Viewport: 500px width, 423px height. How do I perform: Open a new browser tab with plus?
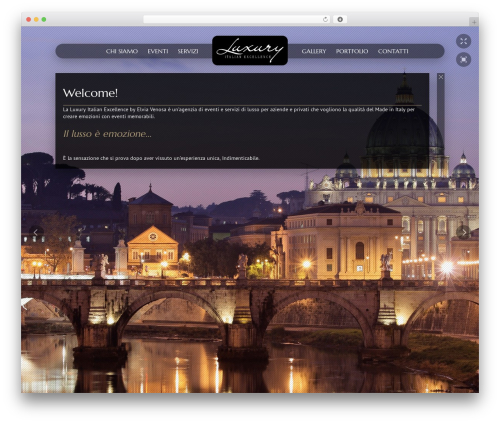pos(474,22)
